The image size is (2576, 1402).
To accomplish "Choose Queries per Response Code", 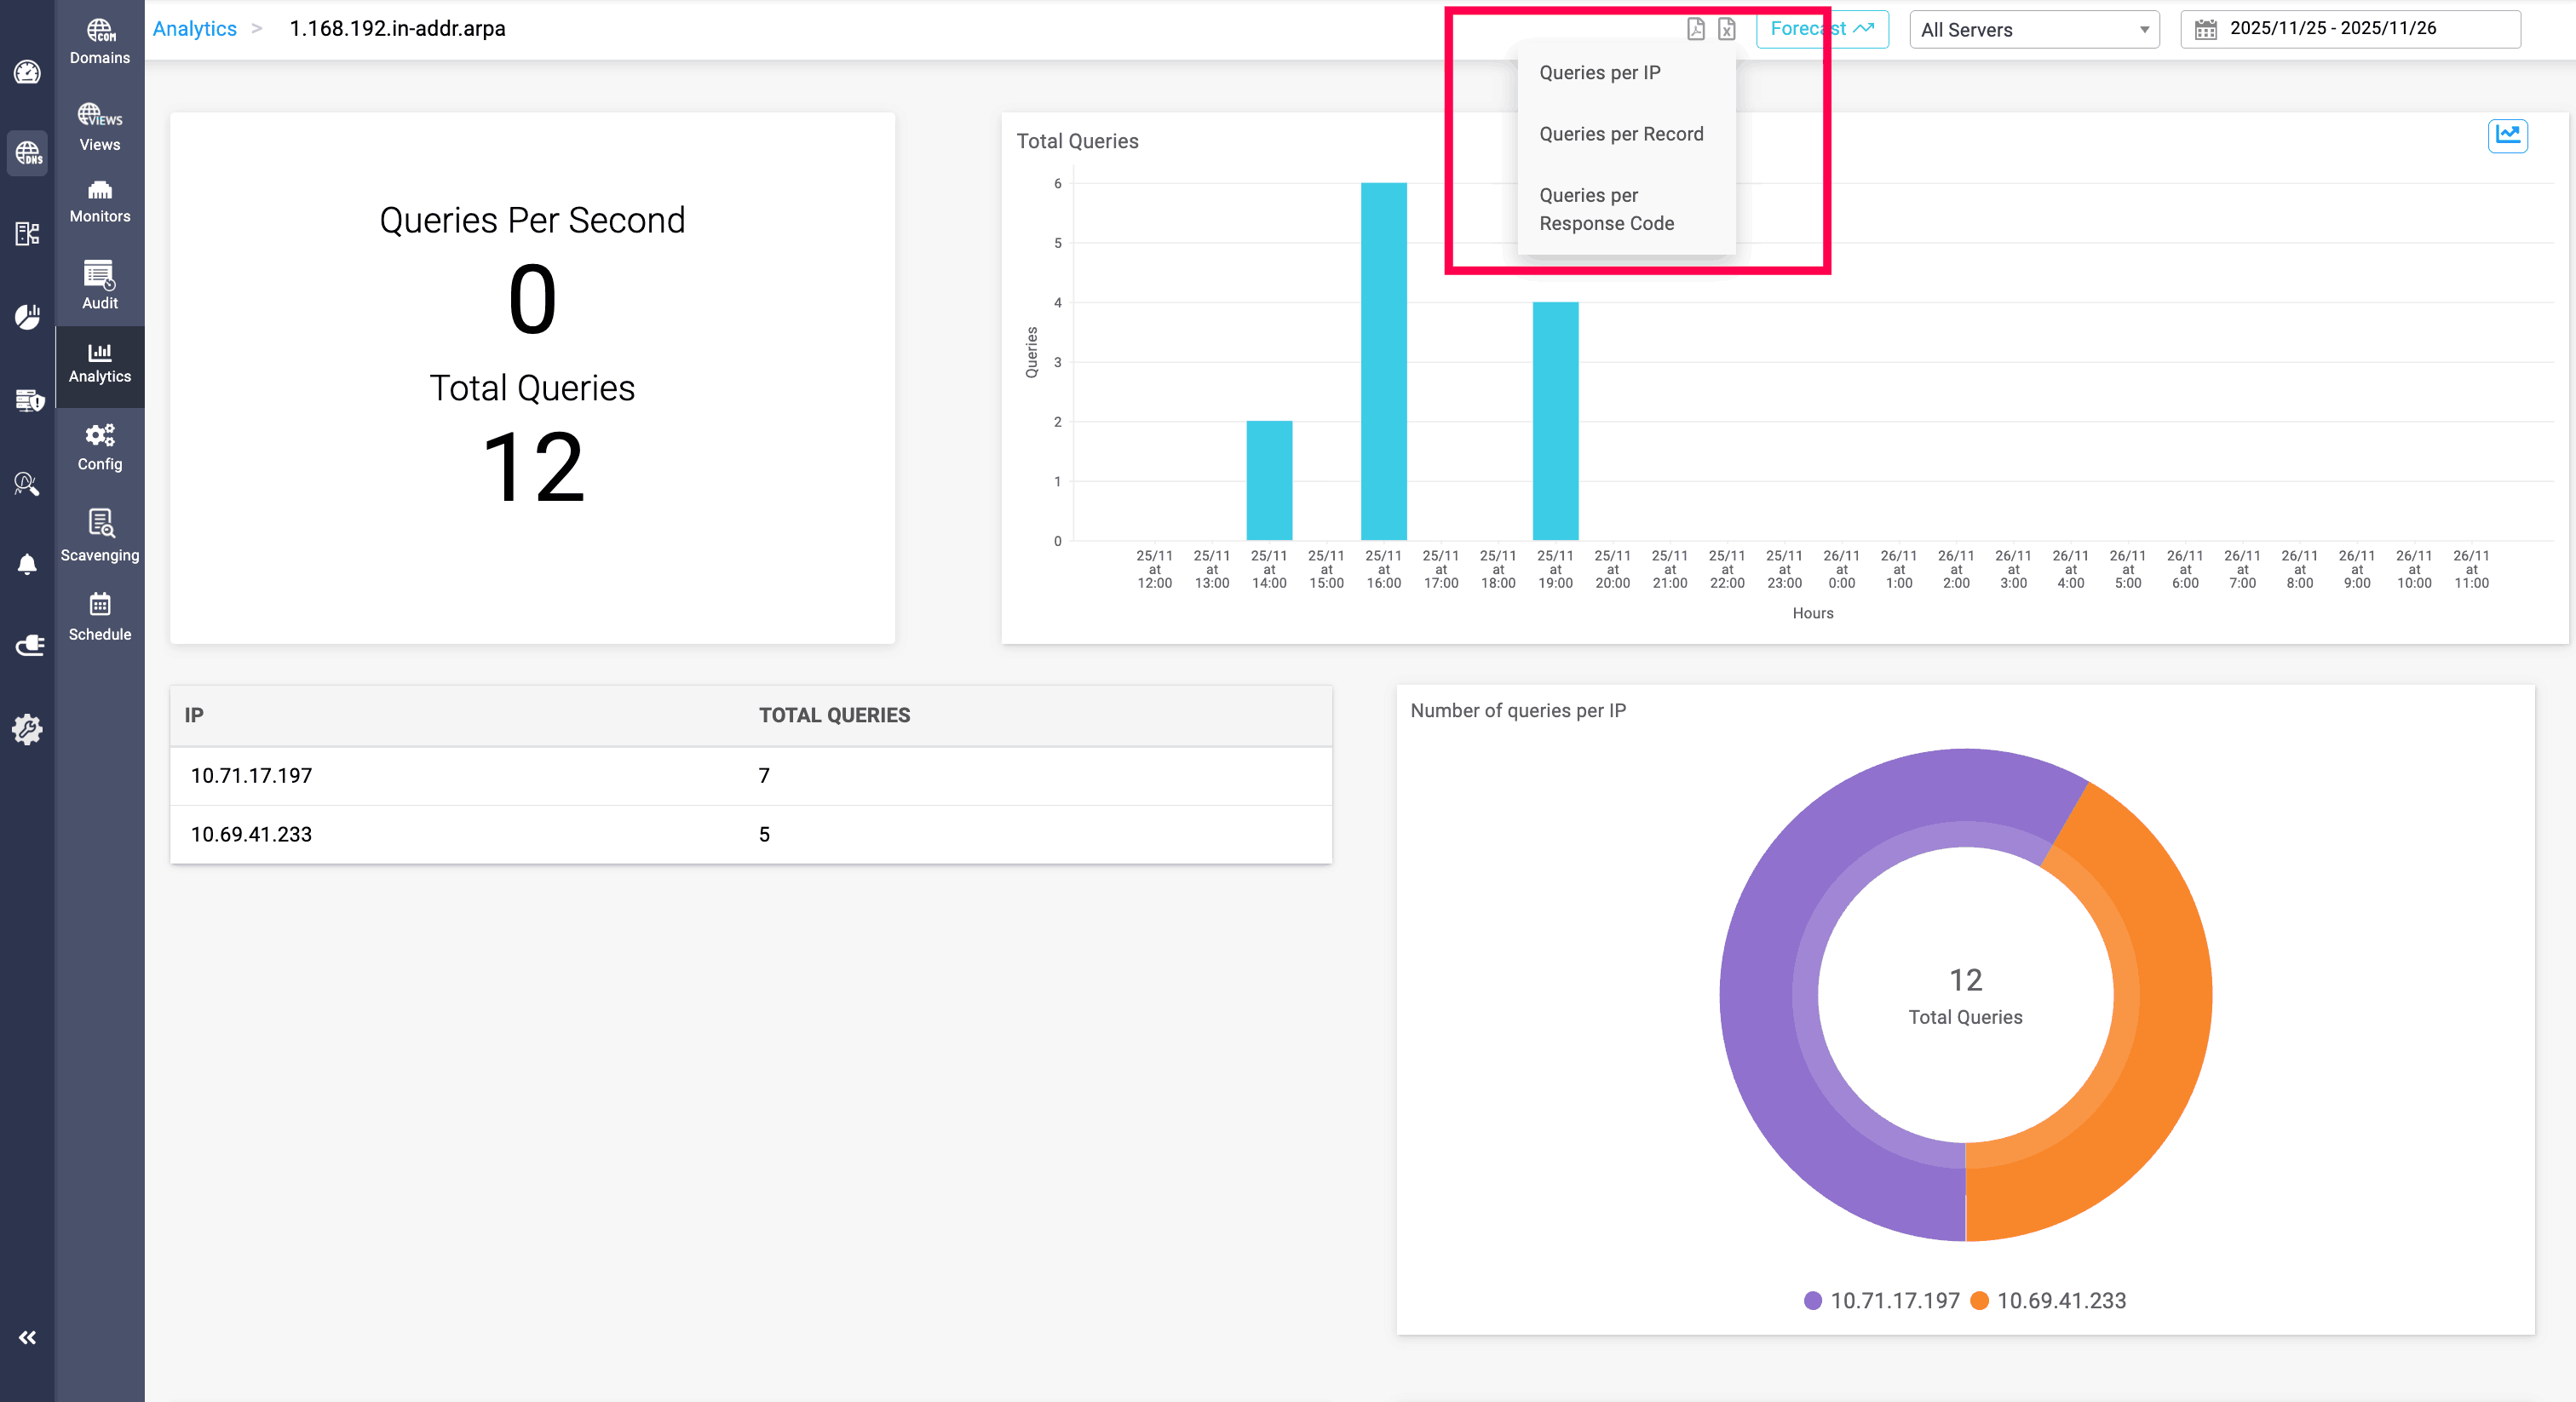I will [1606, 209].
